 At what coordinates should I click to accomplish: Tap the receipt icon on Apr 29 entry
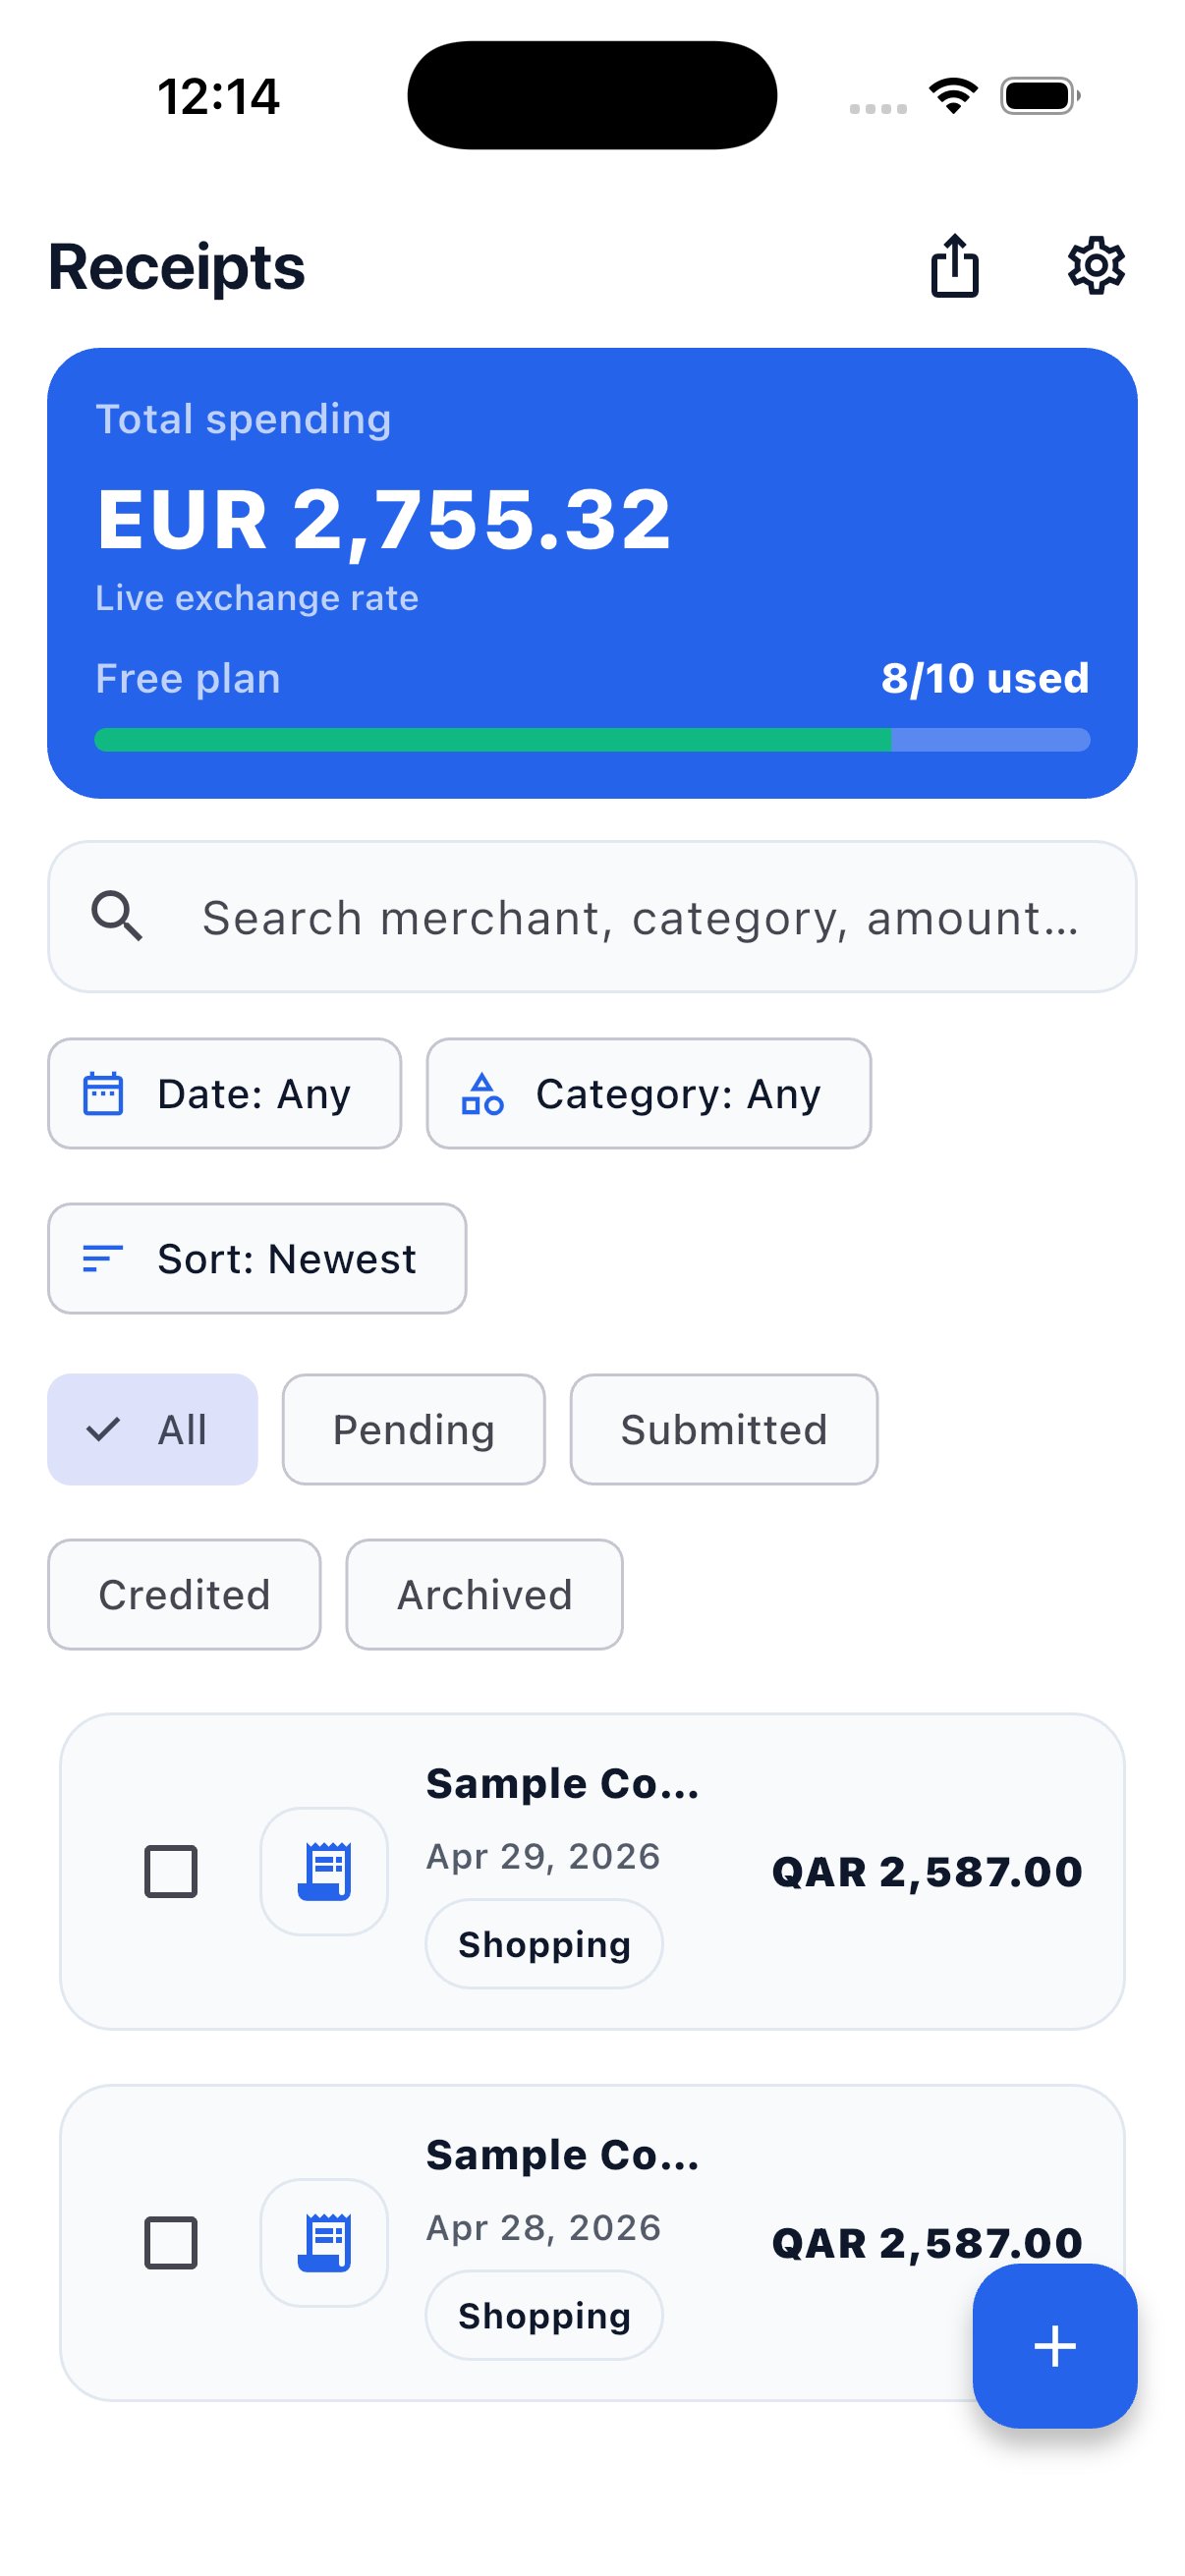[323, 1869]
